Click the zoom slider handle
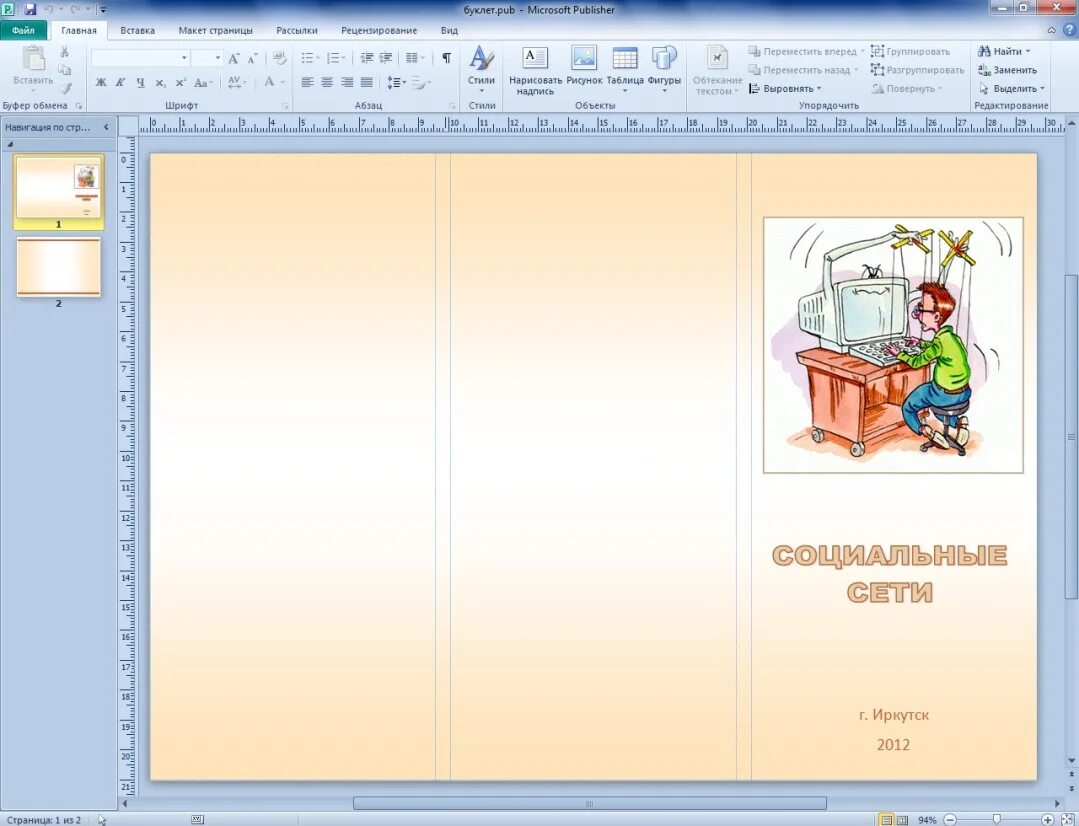 tap(996, 820)
